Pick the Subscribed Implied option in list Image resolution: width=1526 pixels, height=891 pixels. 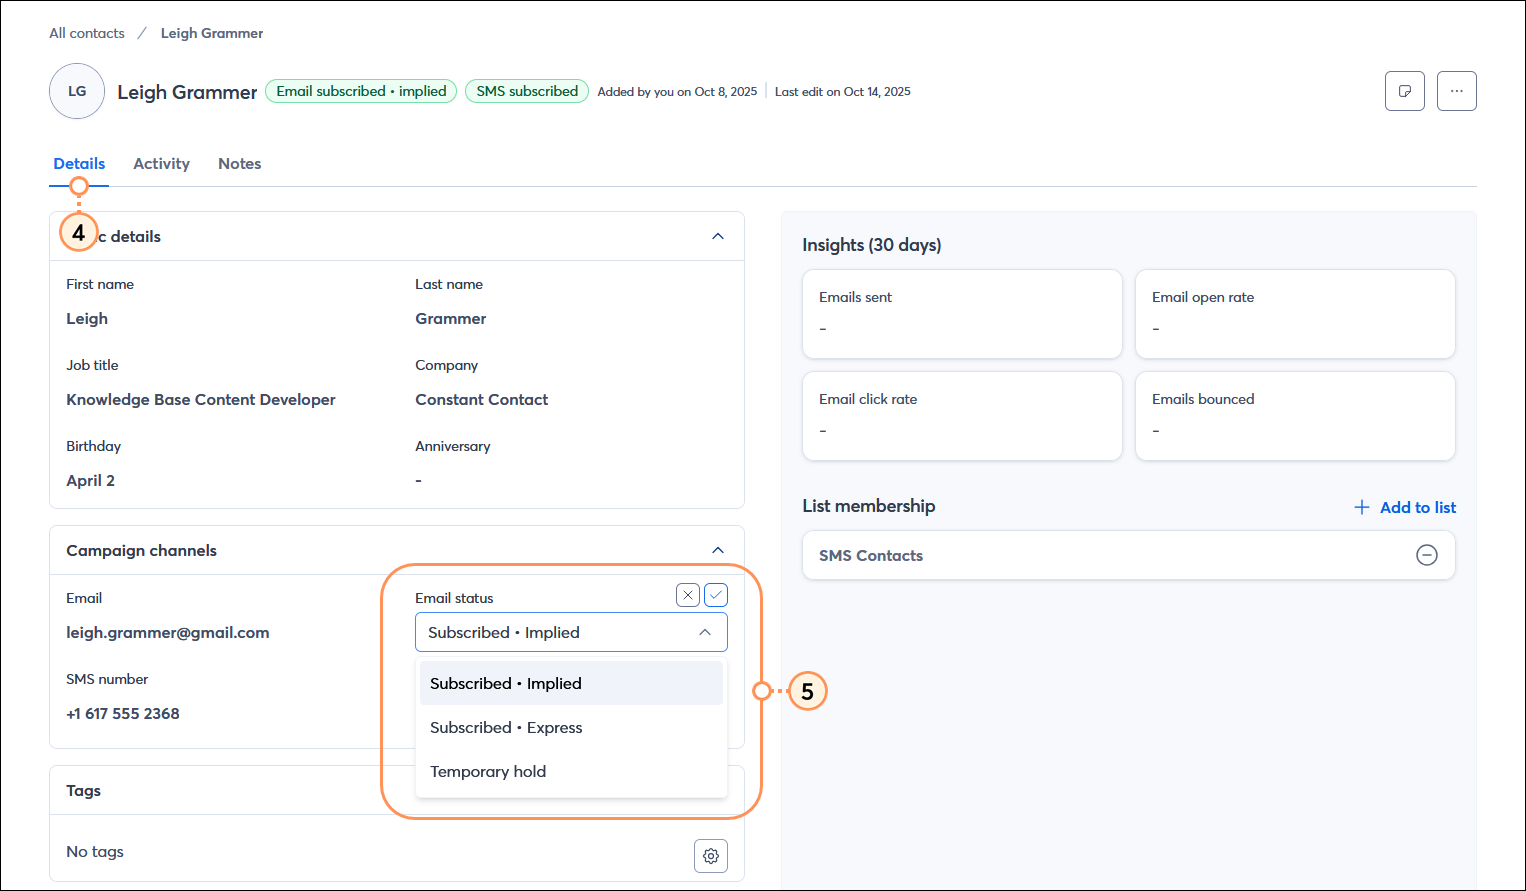[506, 683]
